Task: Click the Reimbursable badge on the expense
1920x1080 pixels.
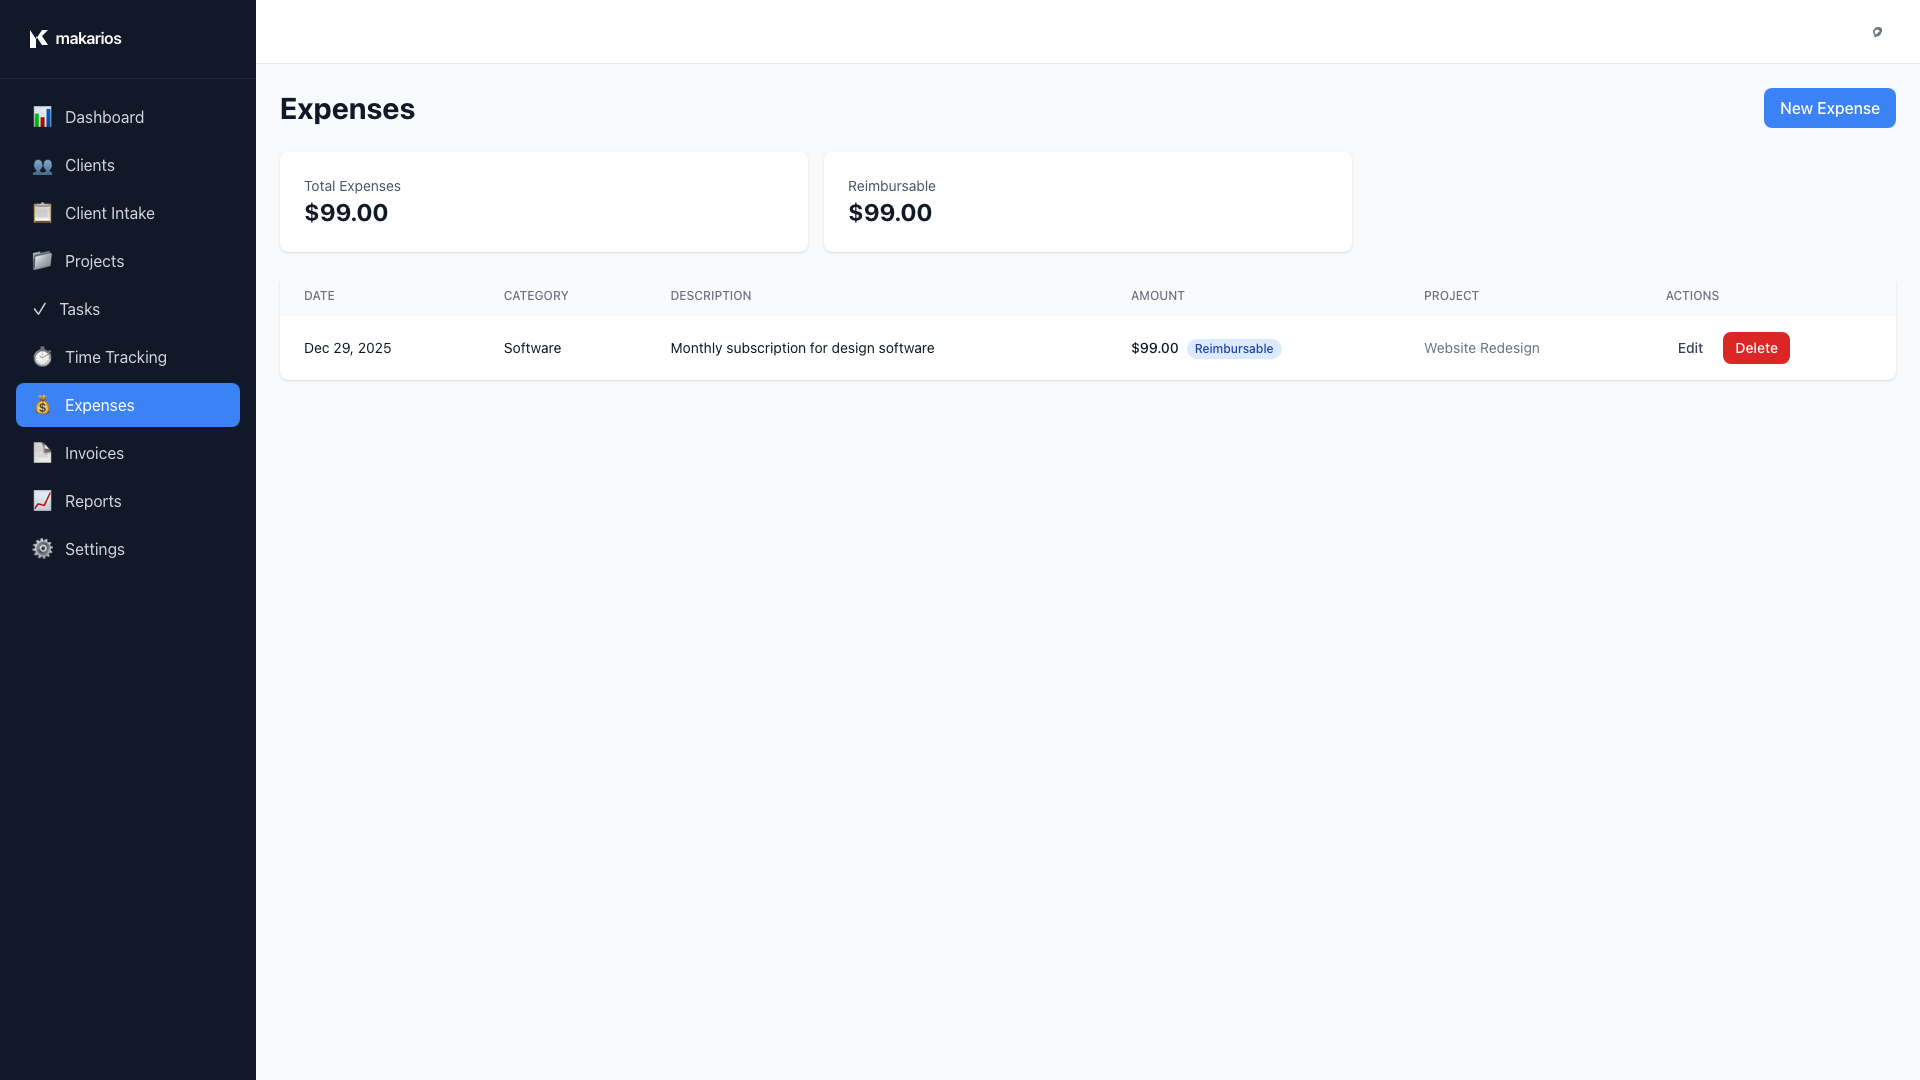Action: click(1235, 348)
